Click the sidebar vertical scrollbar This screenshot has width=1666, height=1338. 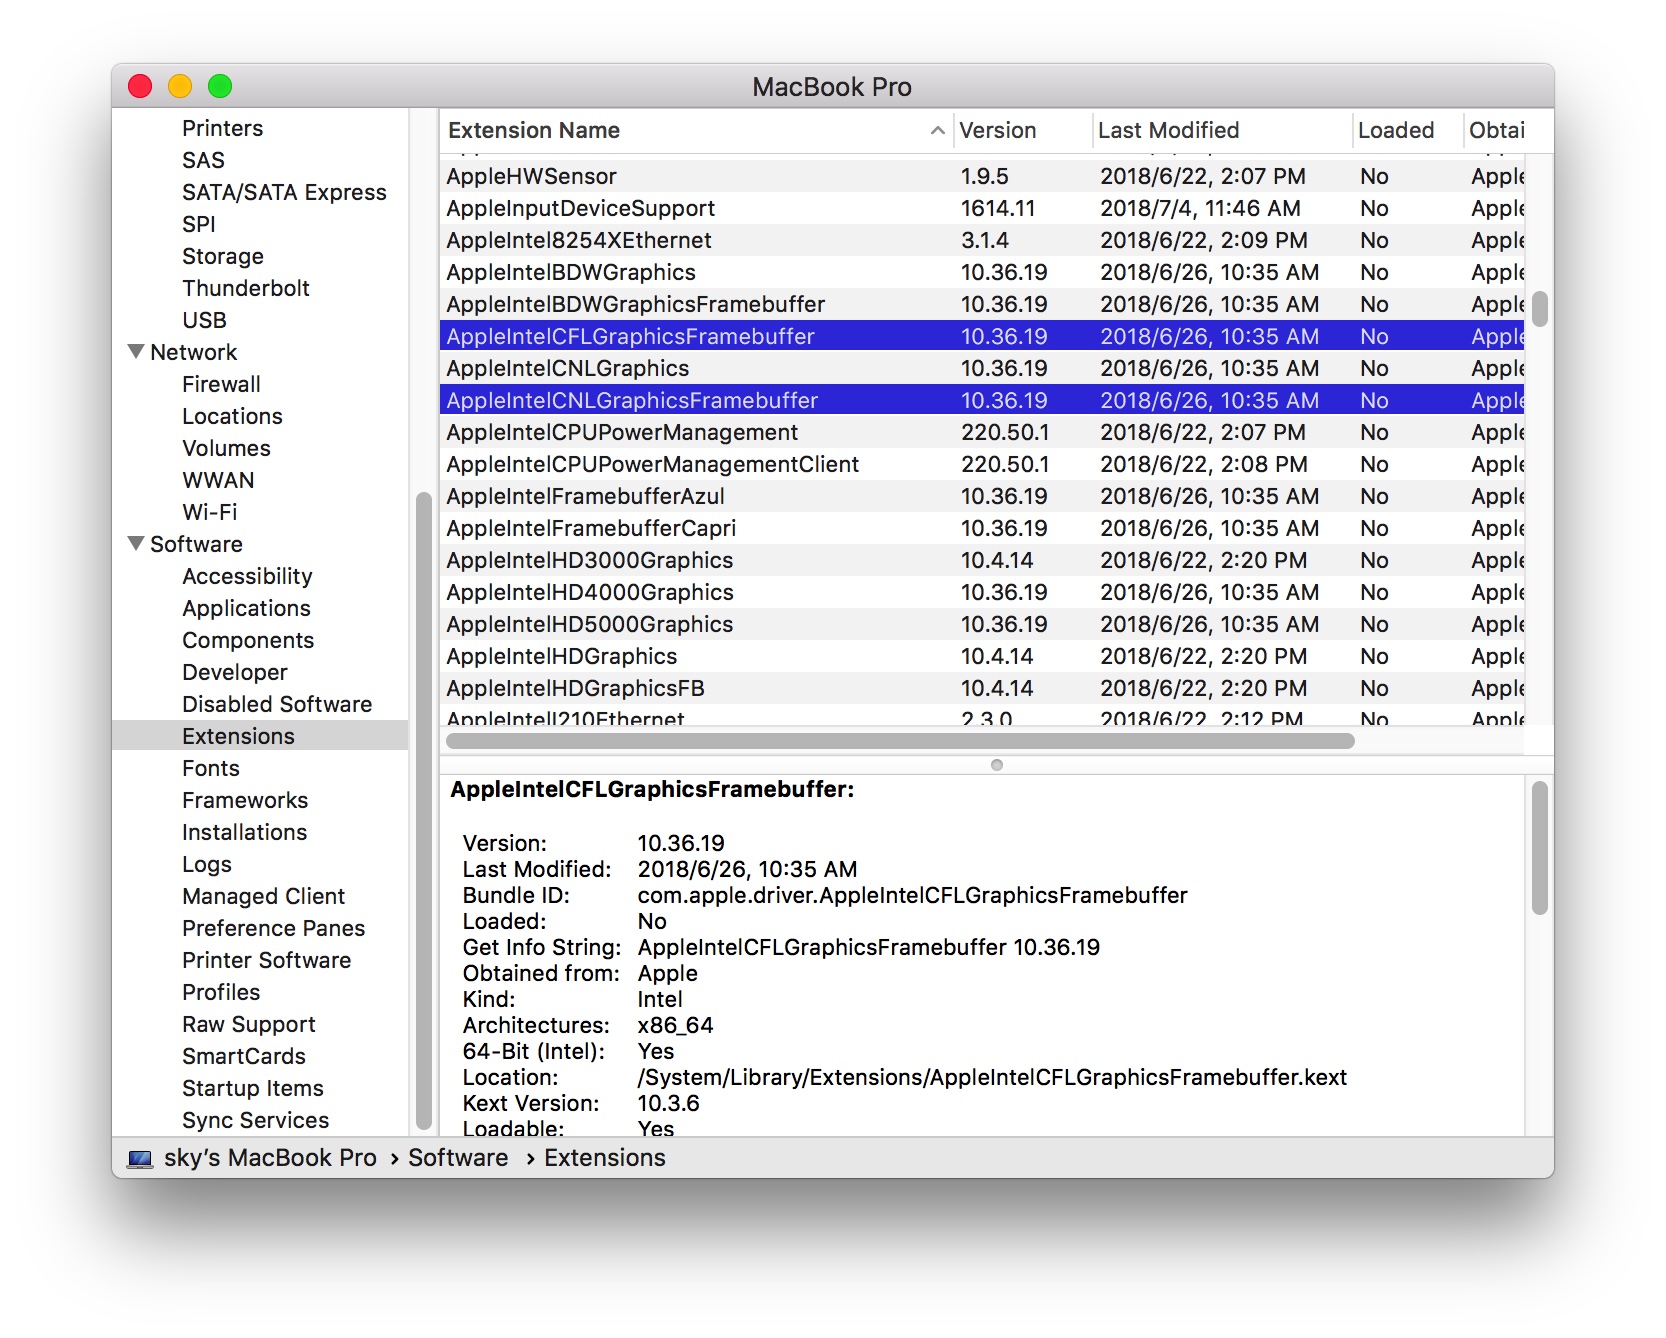423,810
